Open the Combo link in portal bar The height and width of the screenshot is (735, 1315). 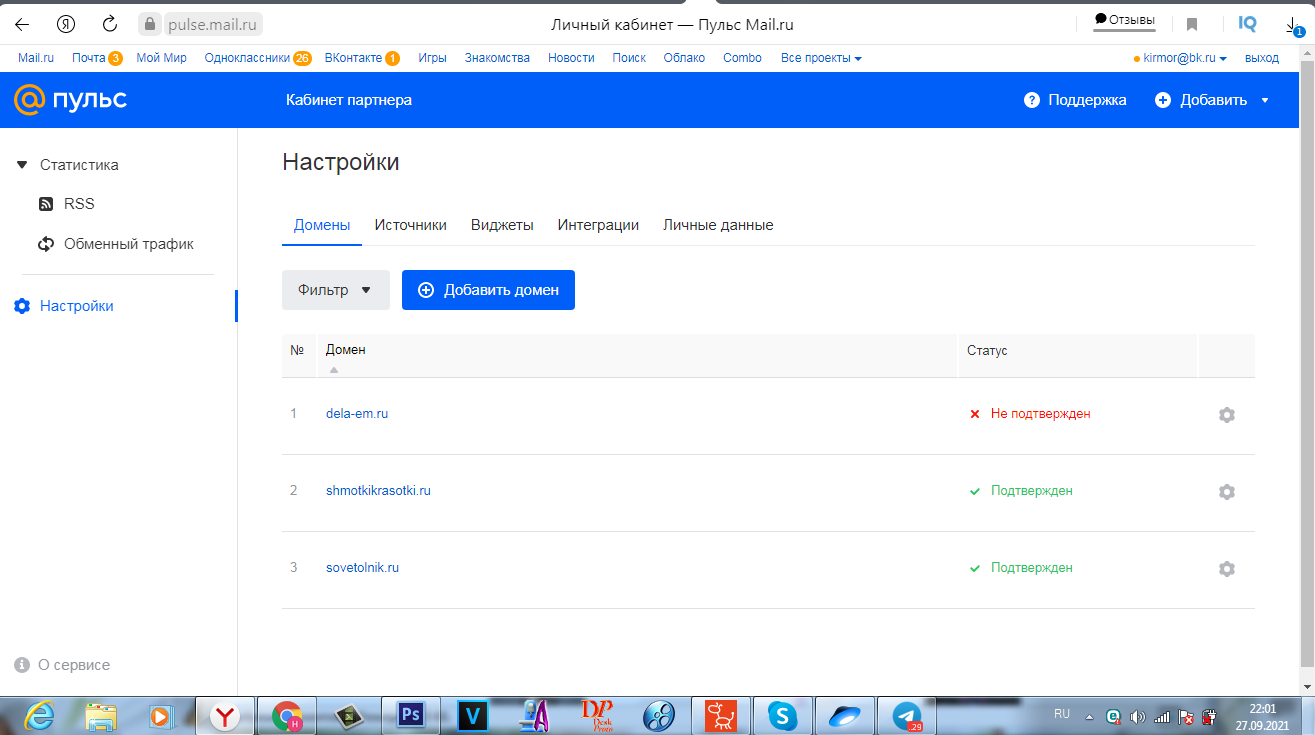pyautogui.click(x=742, y=58)
